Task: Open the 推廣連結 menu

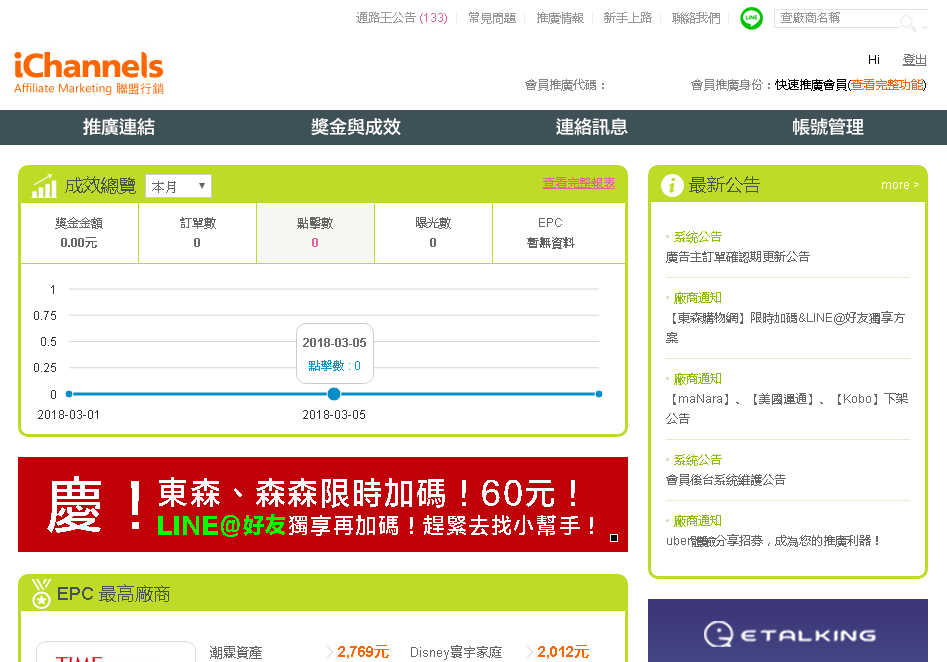Action: (118, 127)
